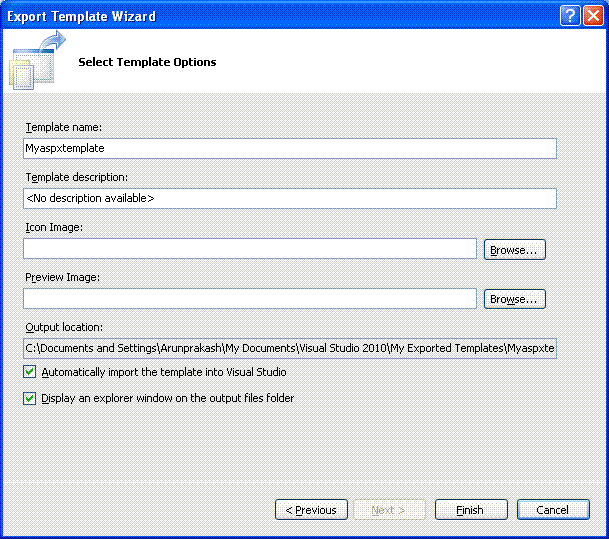The image size is (609, 539).
Task: Browse for a Preview Image file
Action: click(515, 299)
